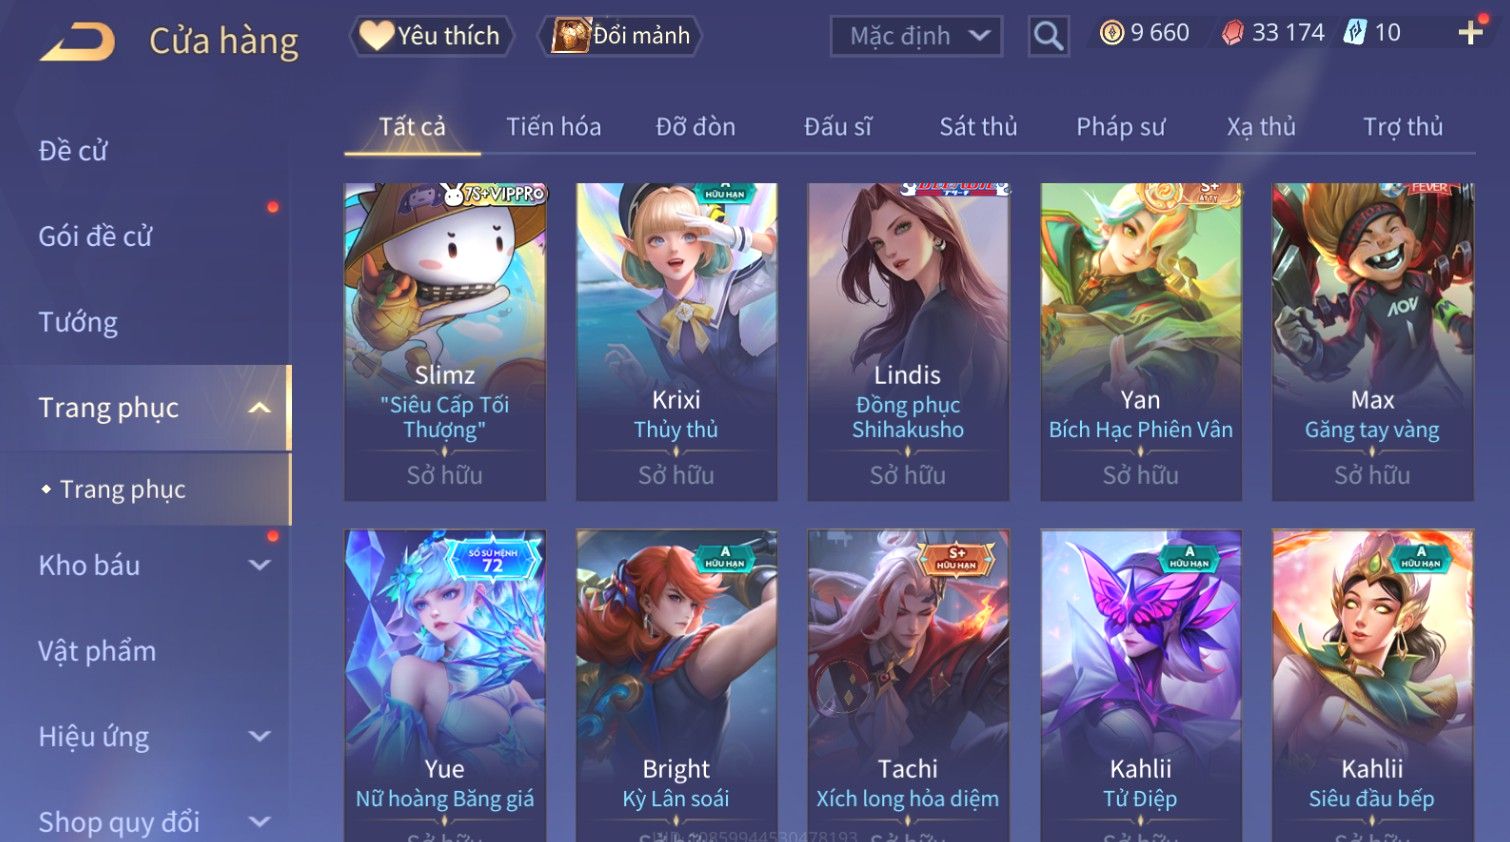1510x842 pixels.
Task: Switch to the Pháp sư tab
Action: [1120, 127]
